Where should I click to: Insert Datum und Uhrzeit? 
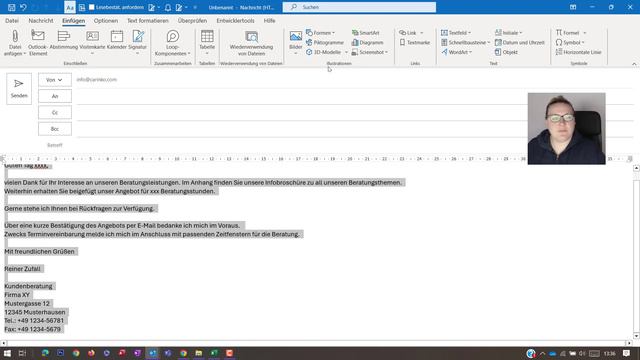520,42
